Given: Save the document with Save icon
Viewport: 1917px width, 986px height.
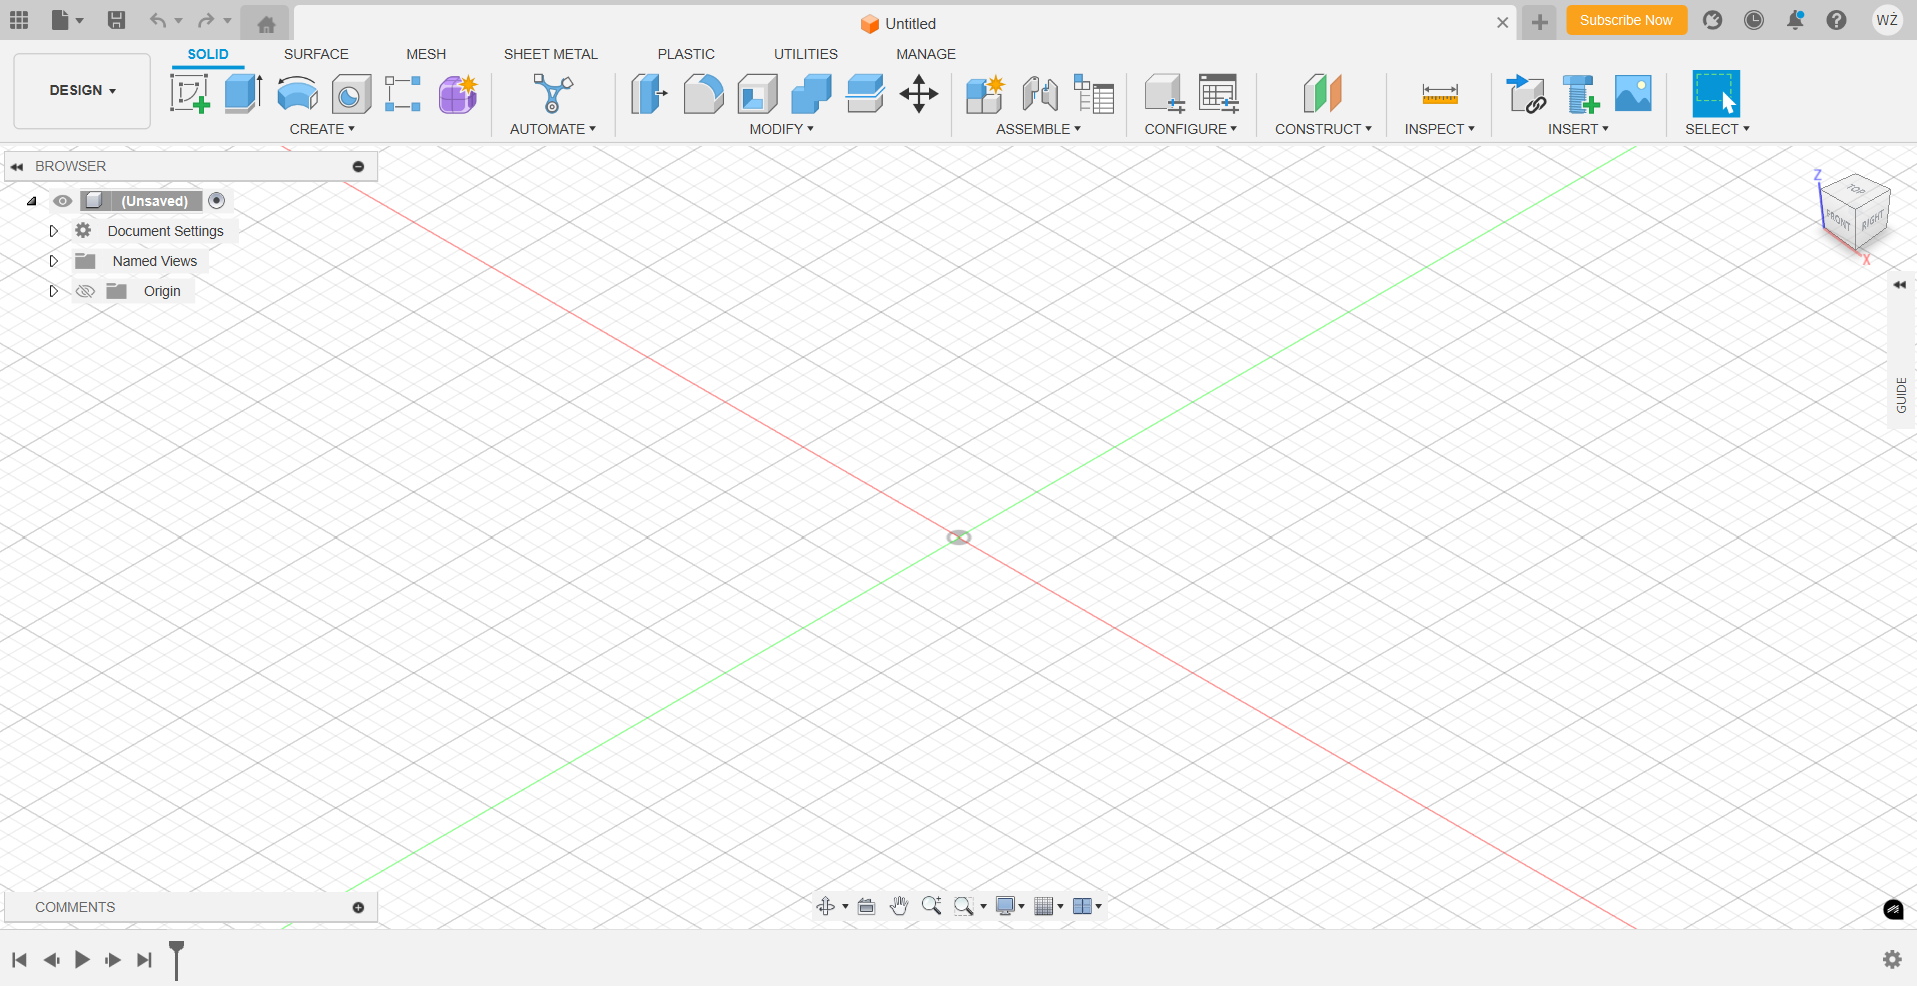Looking at the screenshot, I should coord(116,20).
